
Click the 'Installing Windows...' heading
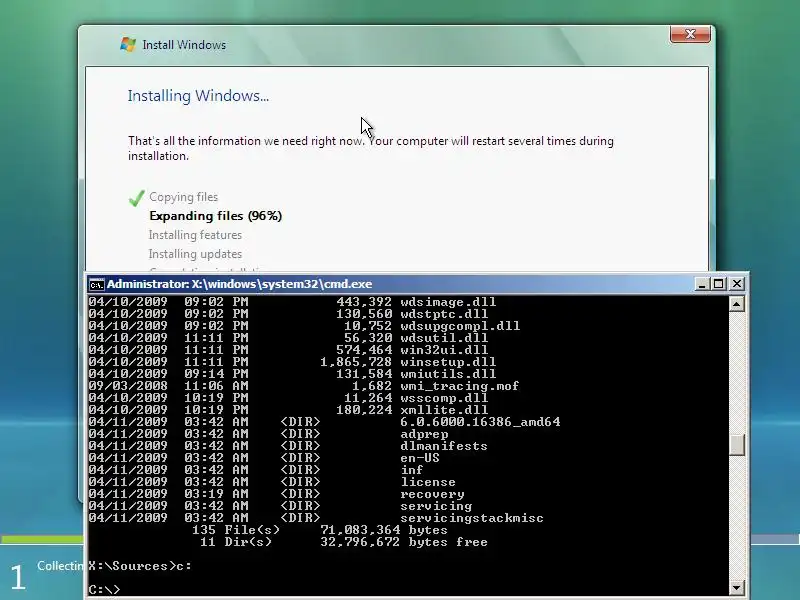pos(198,96)
